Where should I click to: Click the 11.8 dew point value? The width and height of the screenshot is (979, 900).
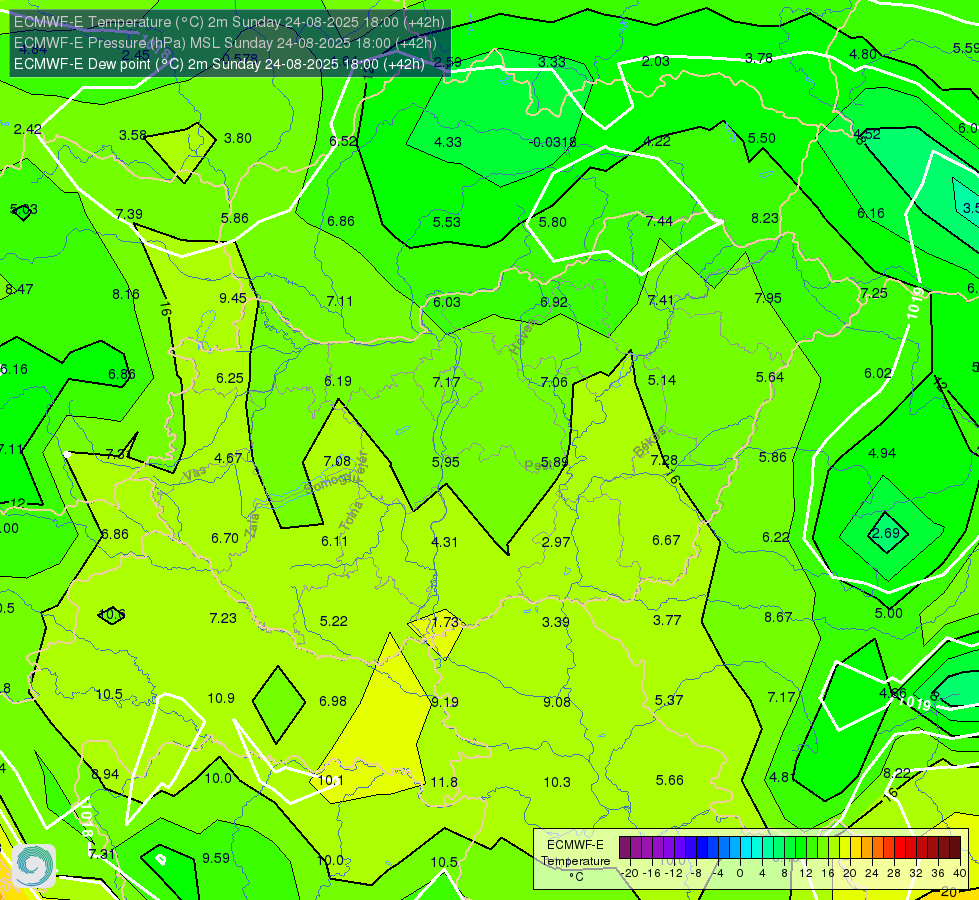pyautogui.click(x=444, y=782)
